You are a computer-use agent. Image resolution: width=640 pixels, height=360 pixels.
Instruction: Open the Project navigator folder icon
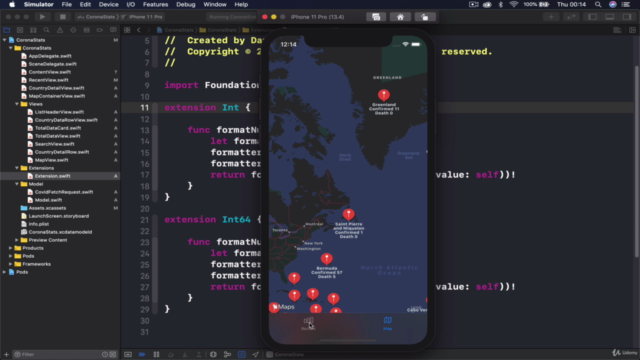7,30
